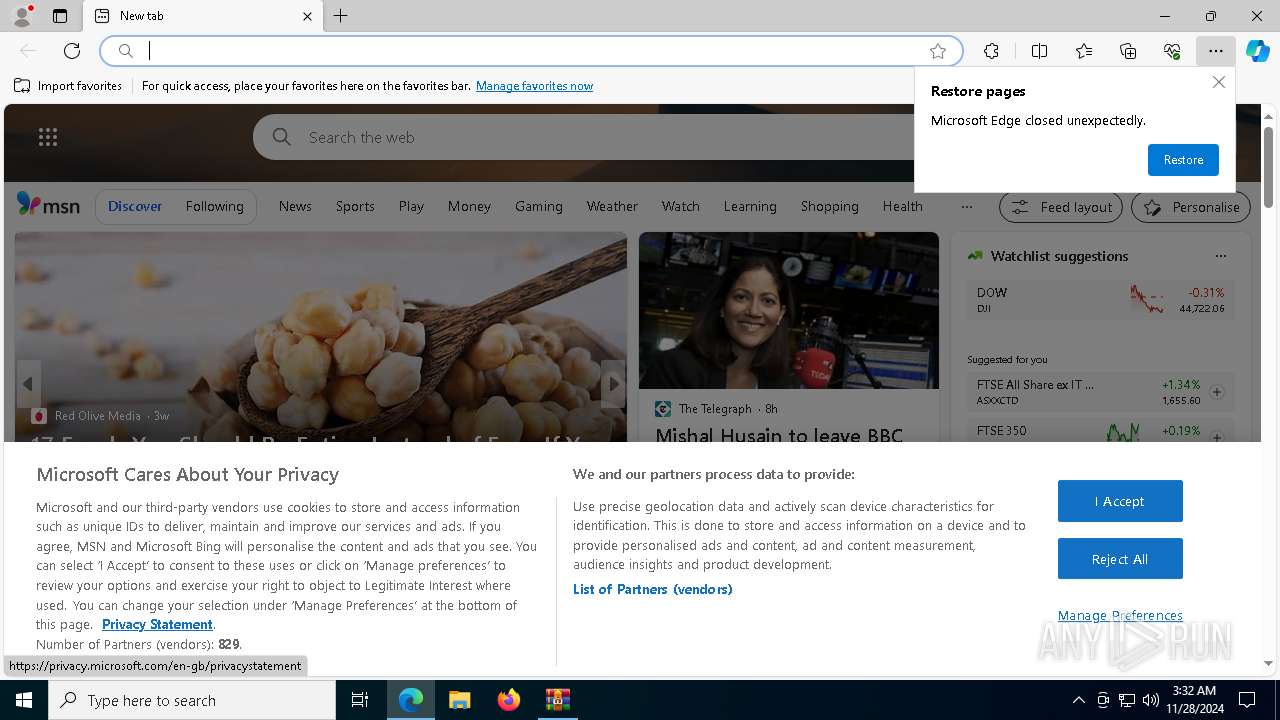Show next story with right arrow
This screenshot has height=720, width=1280.
click(613, 384)
